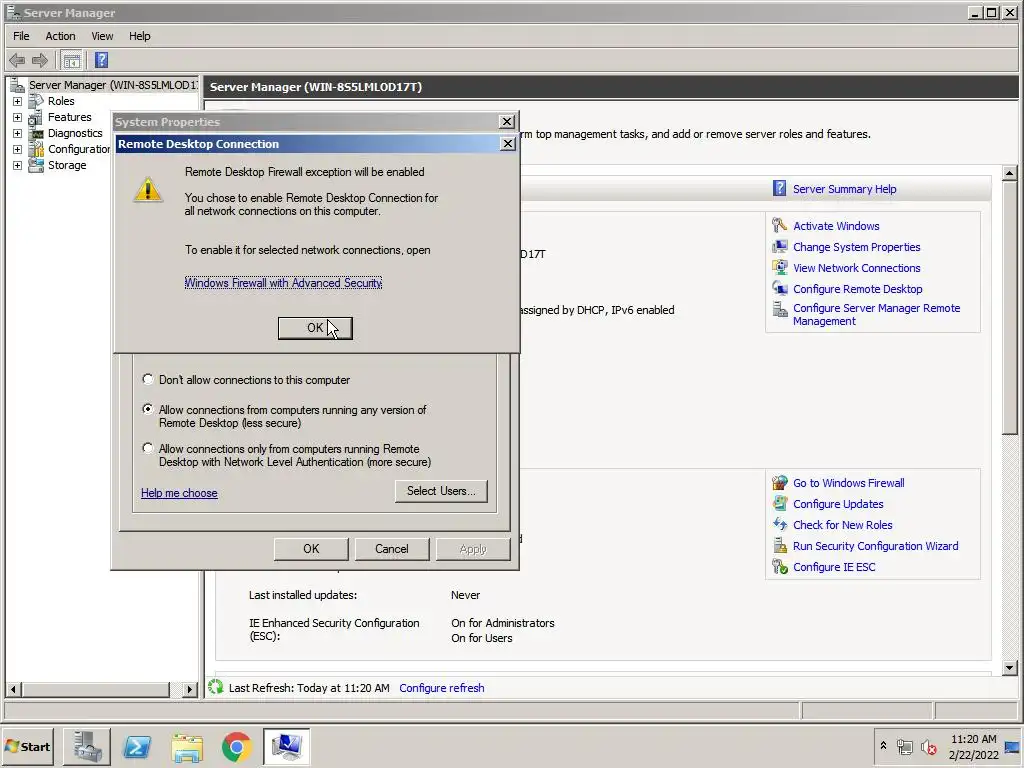Image resolution: width=1024 pixels, height=768 pixels.
Task: Open the Start menu
Action: [27, 746]
